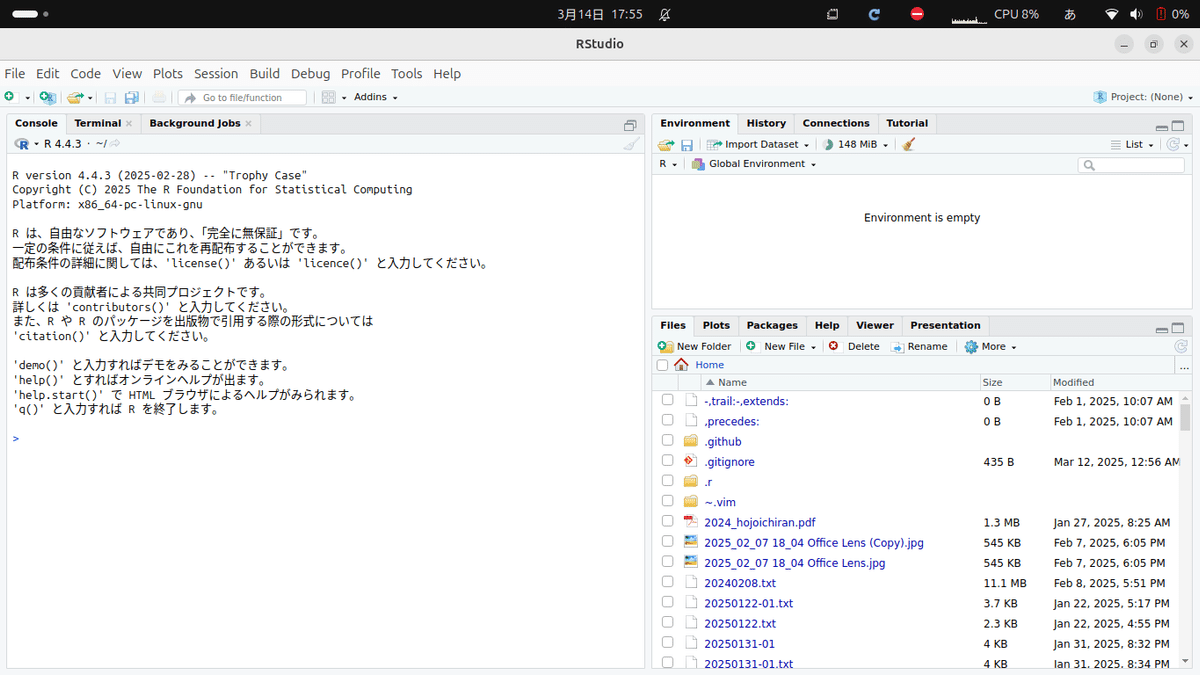Refresh the Files pane listing
The height and width of the screenshot is (675, 1200).
click(1181, 345)
